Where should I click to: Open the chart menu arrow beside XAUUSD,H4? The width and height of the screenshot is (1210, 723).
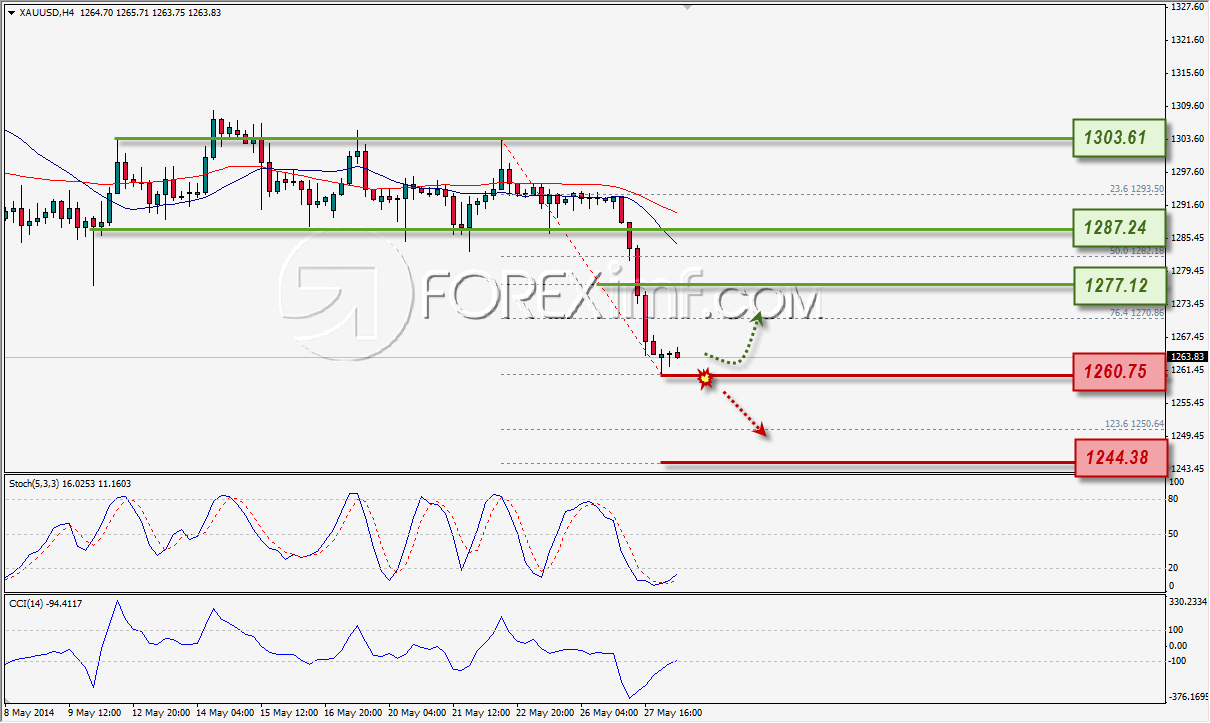[x=10, y=13]
